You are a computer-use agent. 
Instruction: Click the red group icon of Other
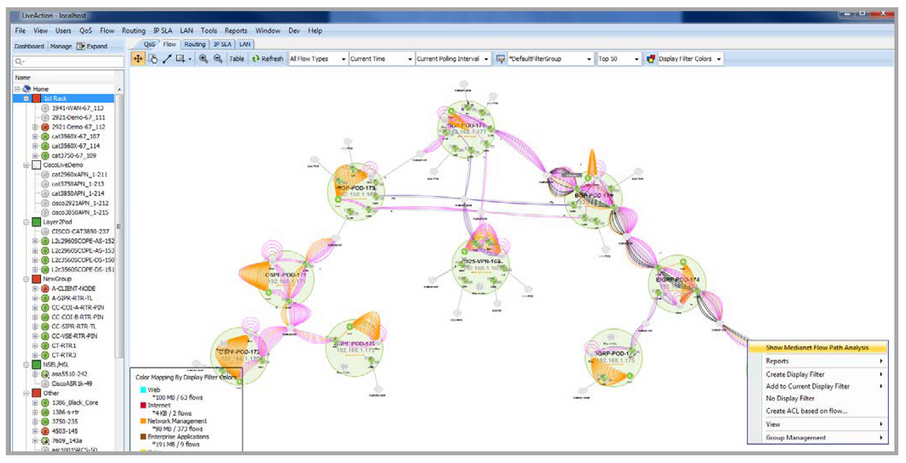(36, 393)
